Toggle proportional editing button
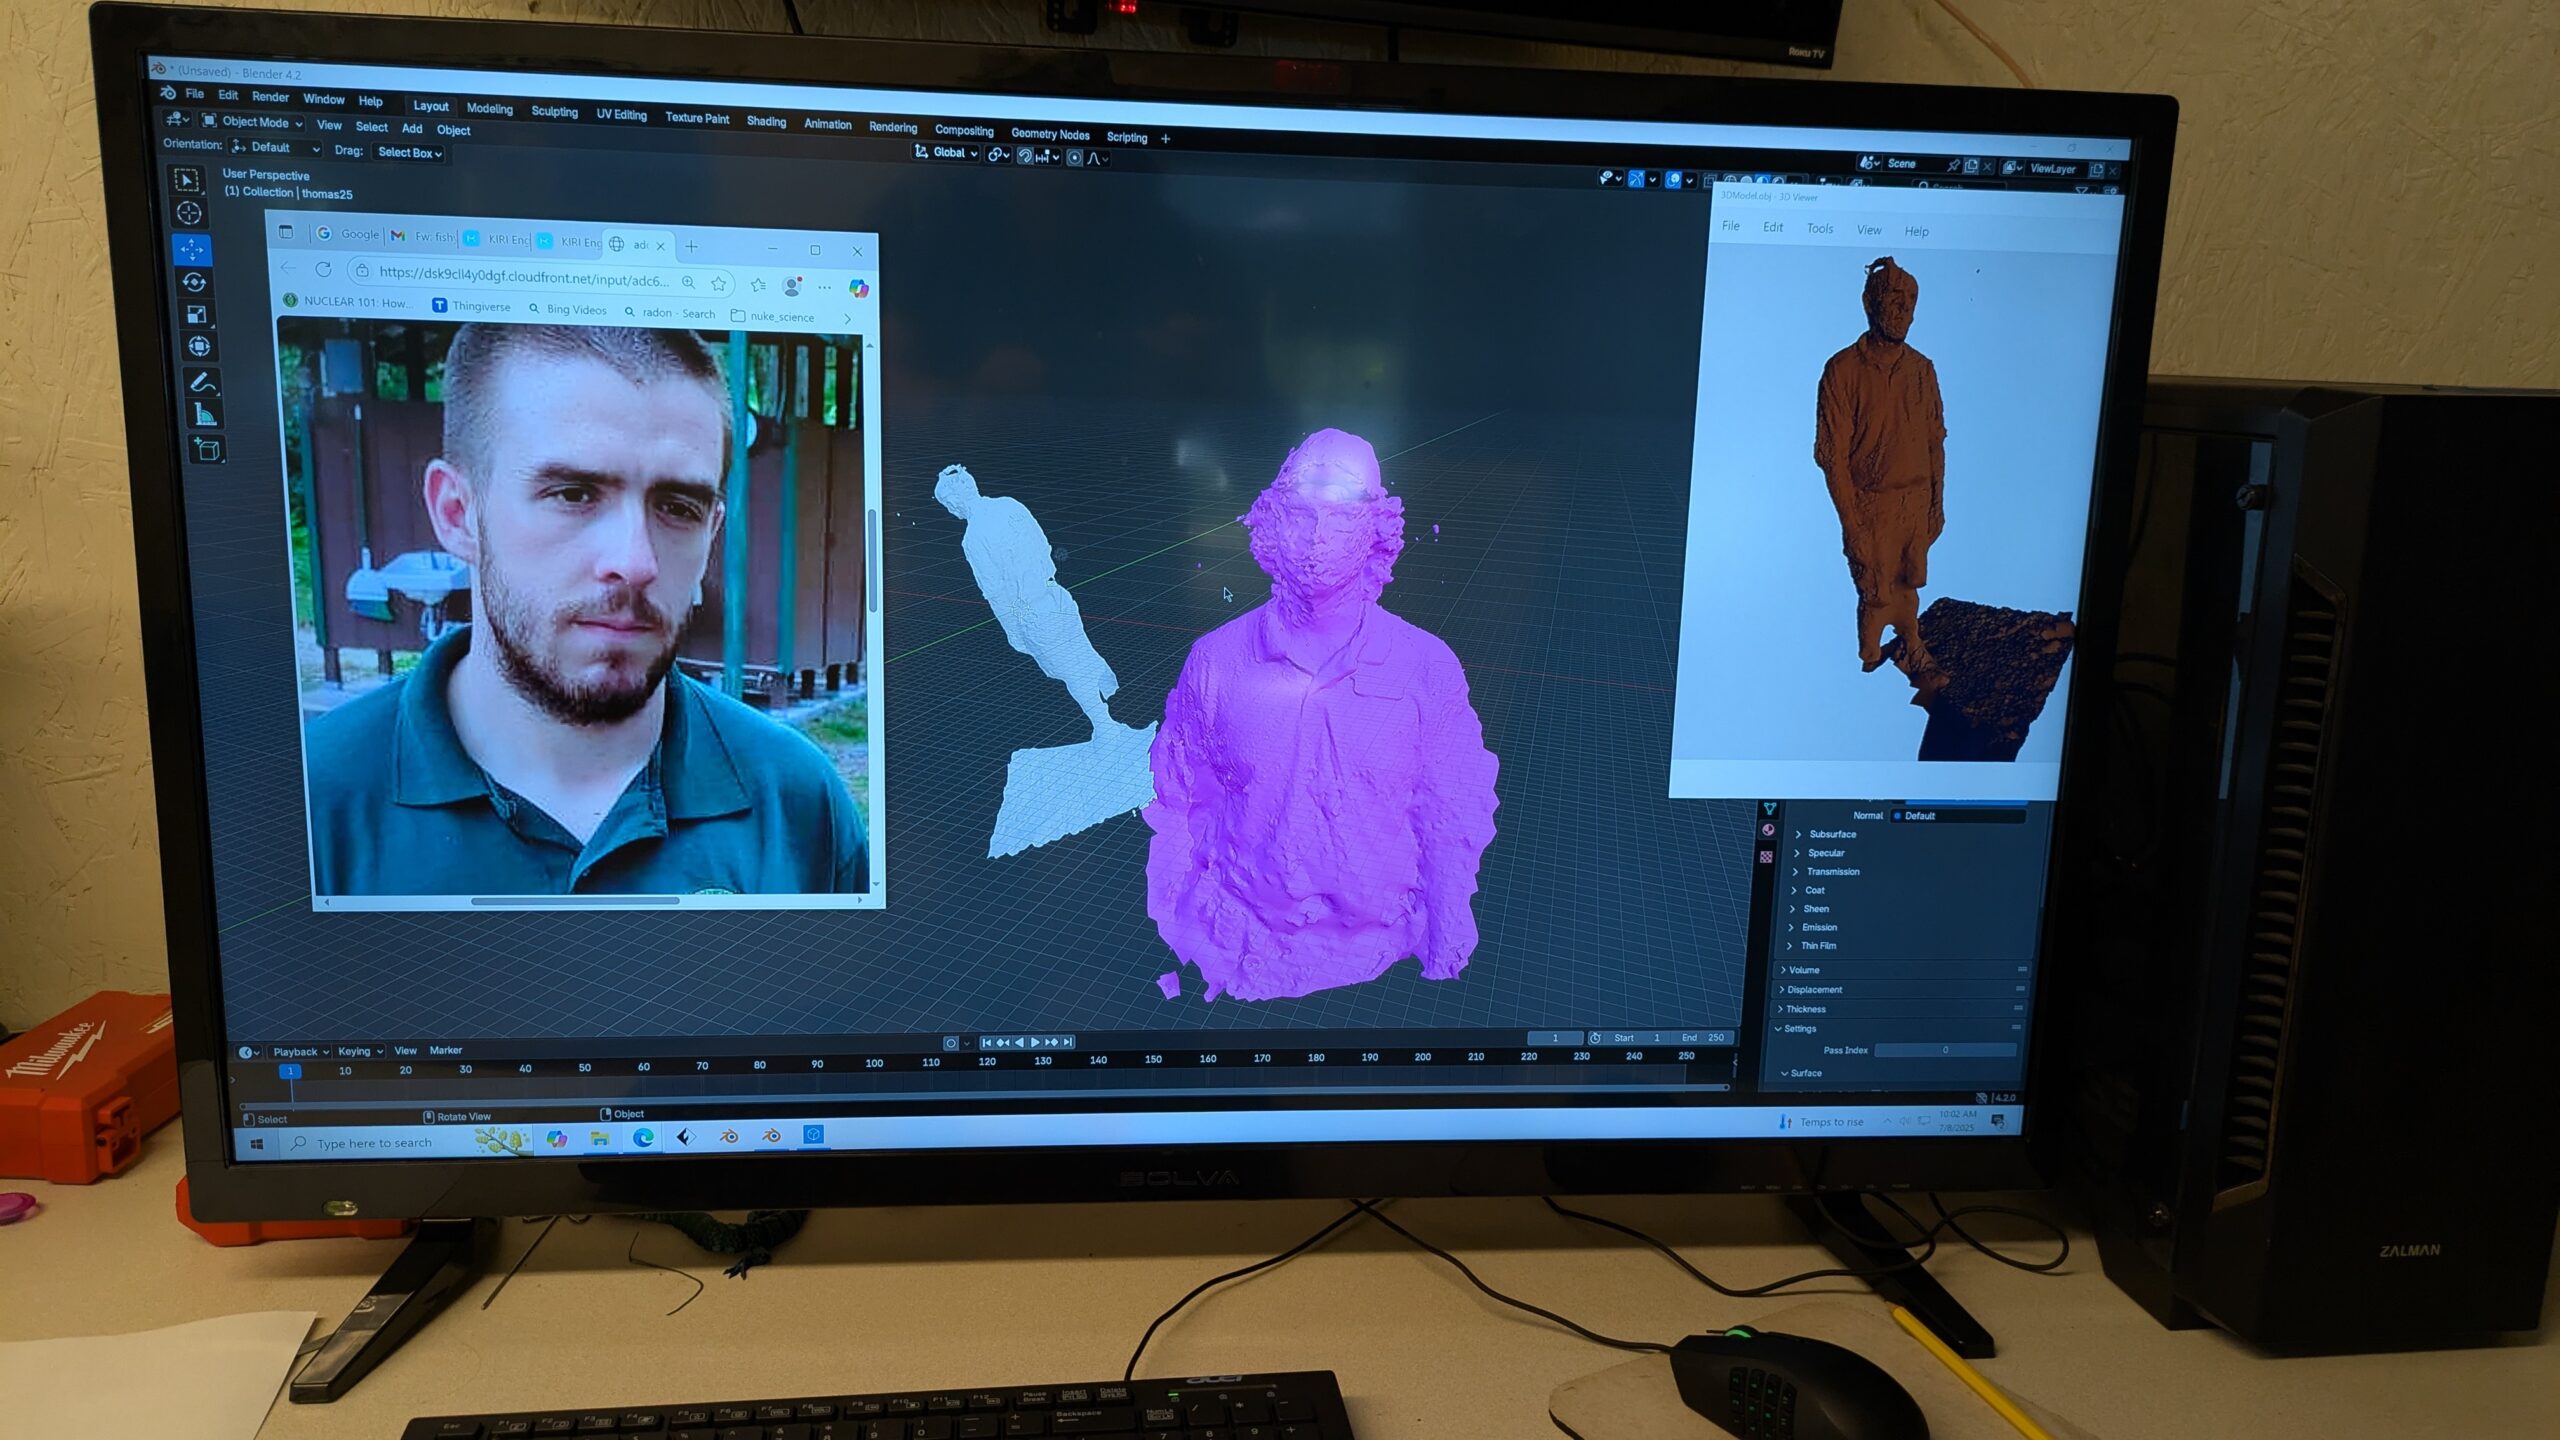Screen dimensions: 2560x1440 pyautogui.click(x=1074, y=157)
